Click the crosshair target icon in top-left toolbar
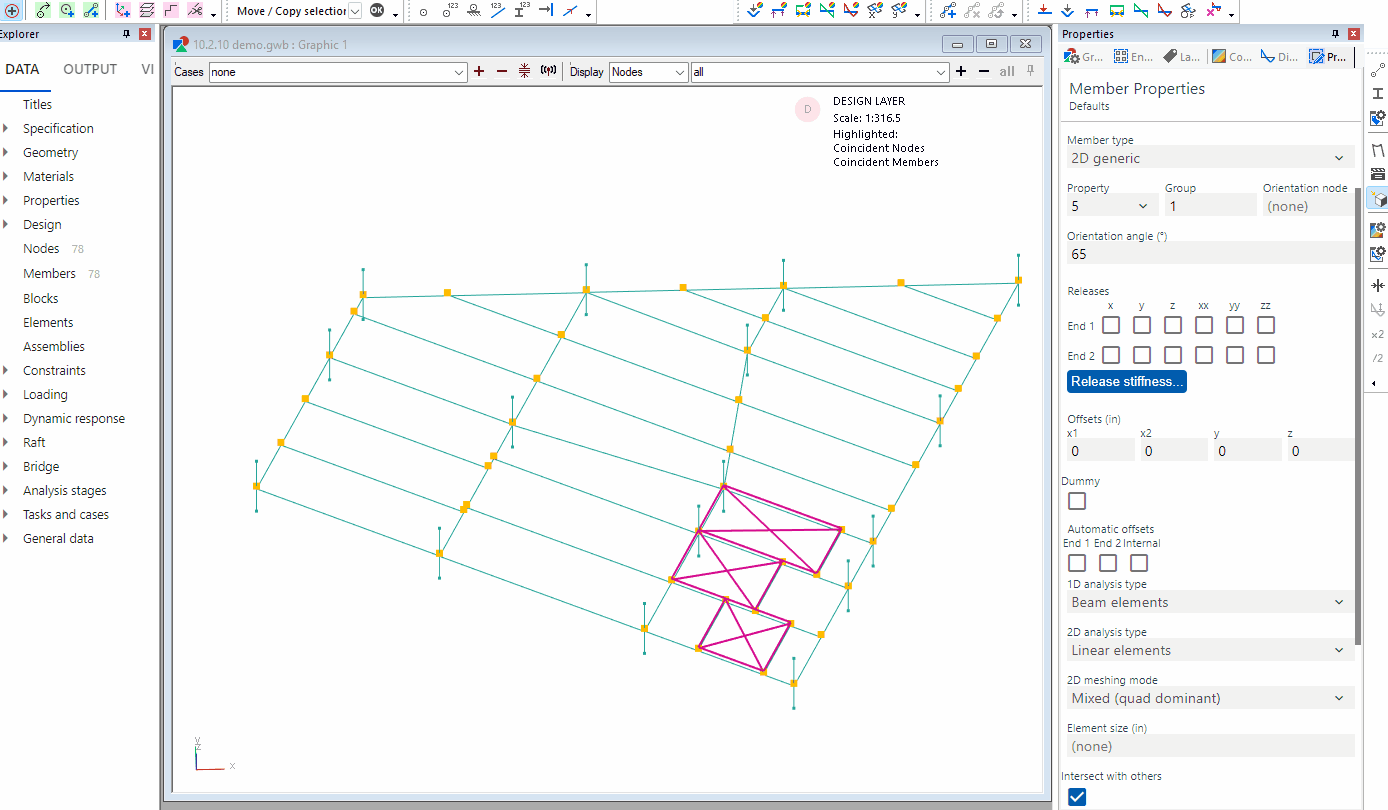Image resolution: width=1388 pixels, height=810 pixels. tap(12, 11)
